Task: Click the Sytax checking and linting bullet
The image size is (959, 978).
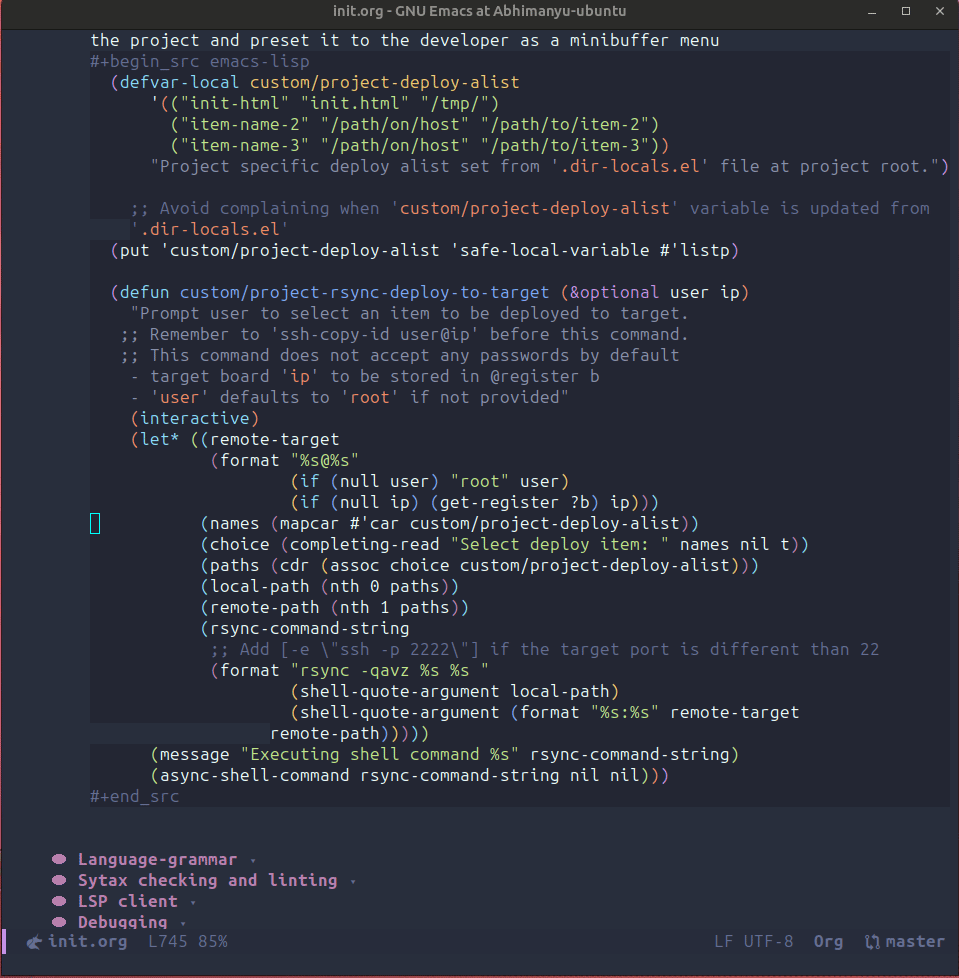Action: [x=59, y=880]
